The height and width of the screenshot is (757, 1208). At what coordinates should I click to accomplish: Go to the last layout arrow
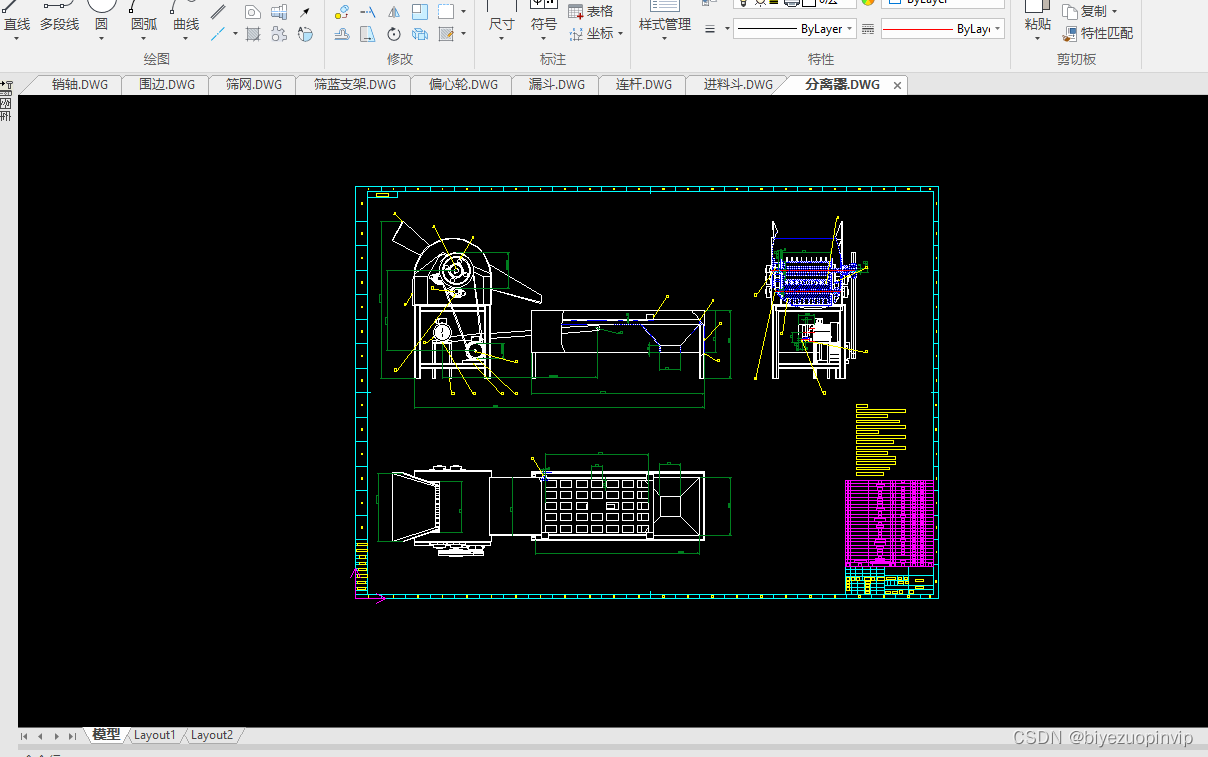point(71,736)
